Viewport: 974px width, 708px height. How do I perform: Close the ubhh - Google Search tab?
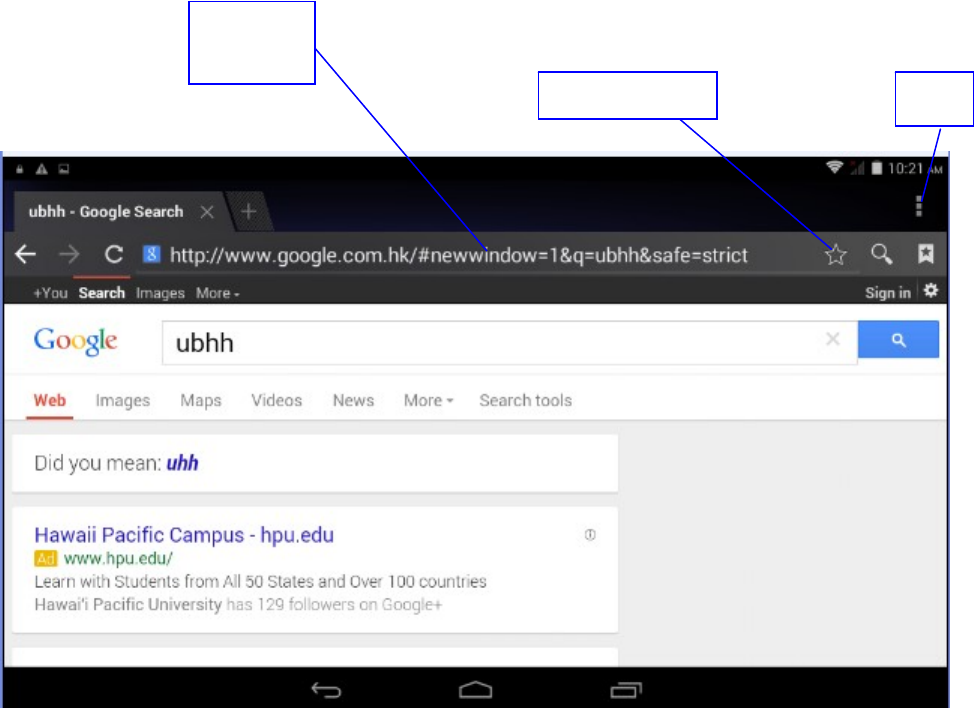[207, 212]
